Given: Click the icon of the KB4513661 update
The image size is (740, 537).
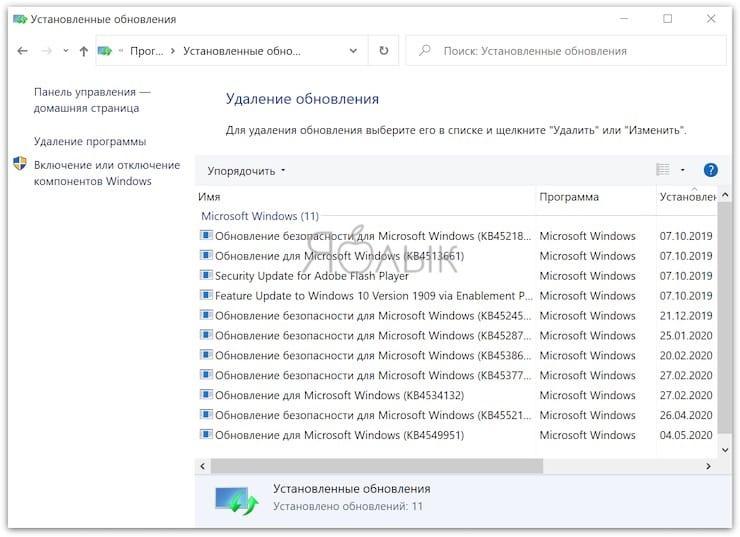Looking at the screenshot, I should (x=206, y=255).
